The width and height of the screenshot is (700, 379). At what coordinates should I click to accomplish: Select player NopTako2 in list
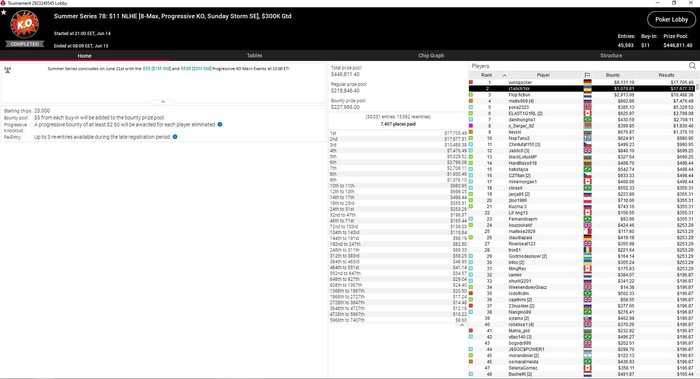(x=519, y=138)
